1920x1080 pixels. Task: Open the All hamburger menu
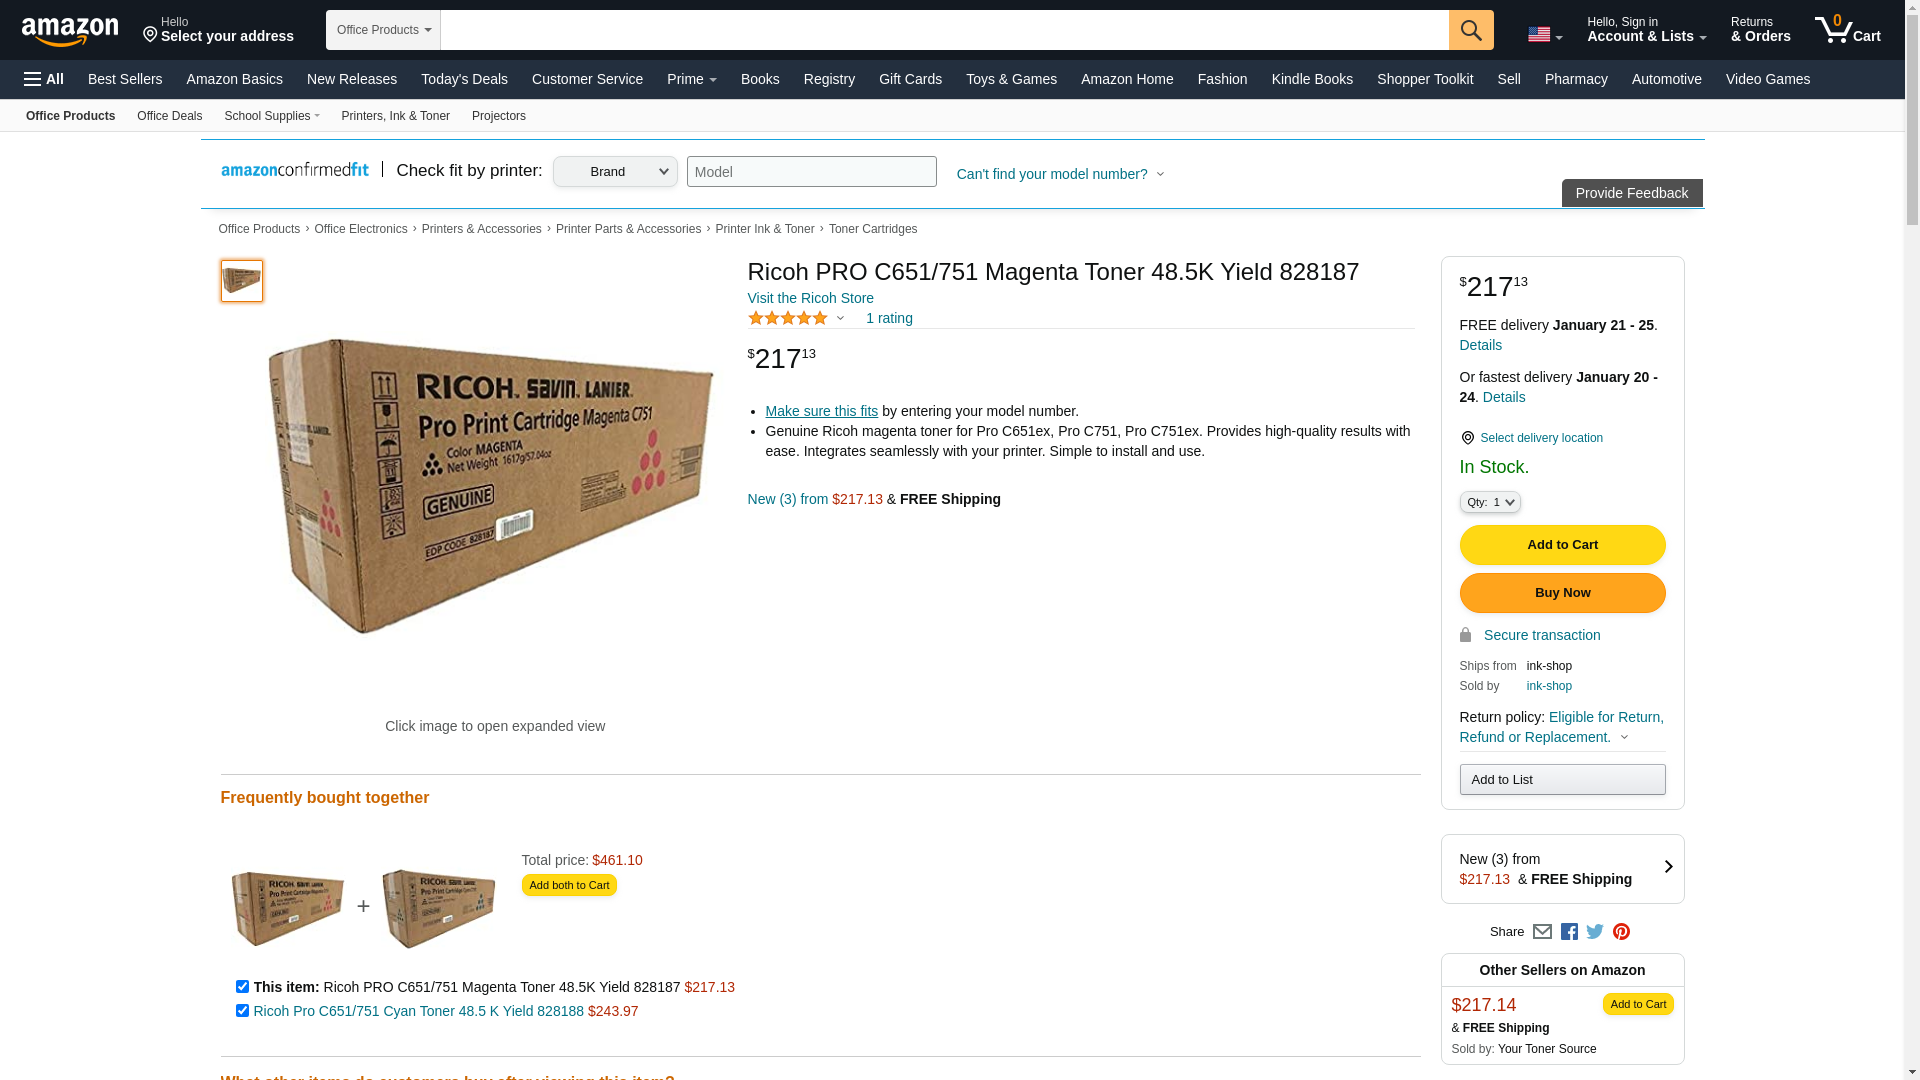pos(44,79)
